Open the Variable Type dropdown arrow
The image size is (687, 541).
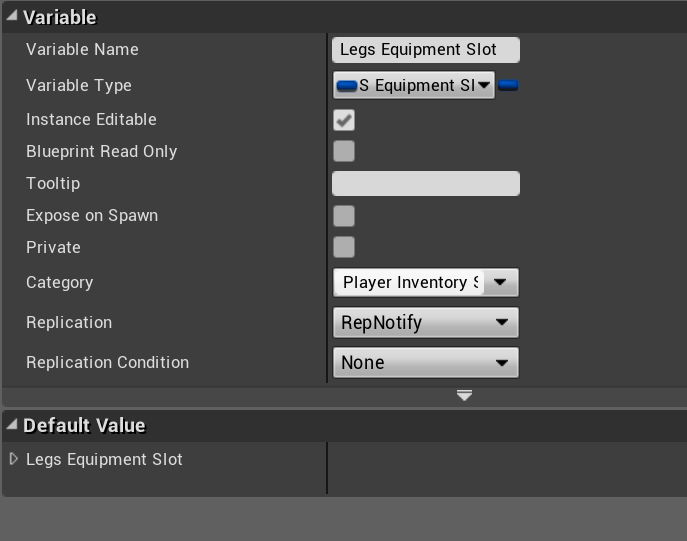[484, 86]
